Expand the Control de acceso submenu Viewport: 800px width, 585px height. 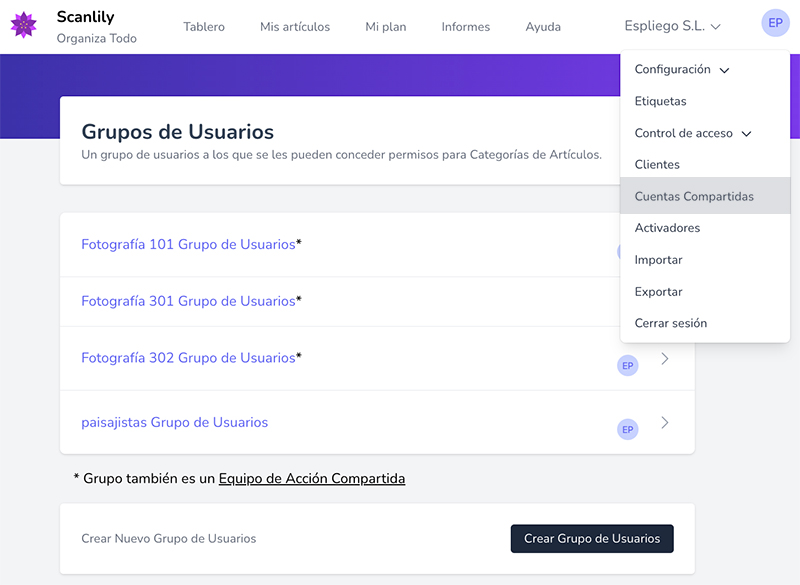(692, 133)
